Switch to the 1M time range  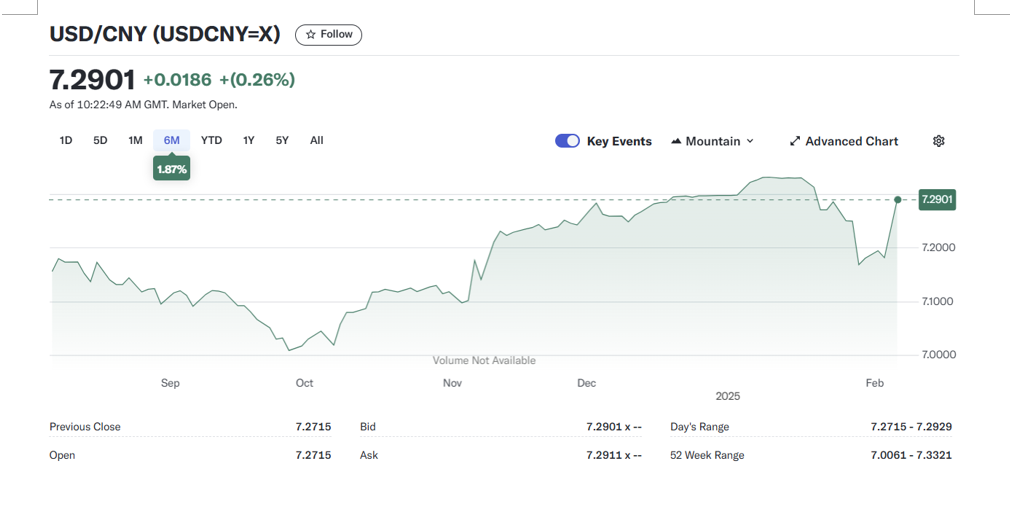point(135,141)
